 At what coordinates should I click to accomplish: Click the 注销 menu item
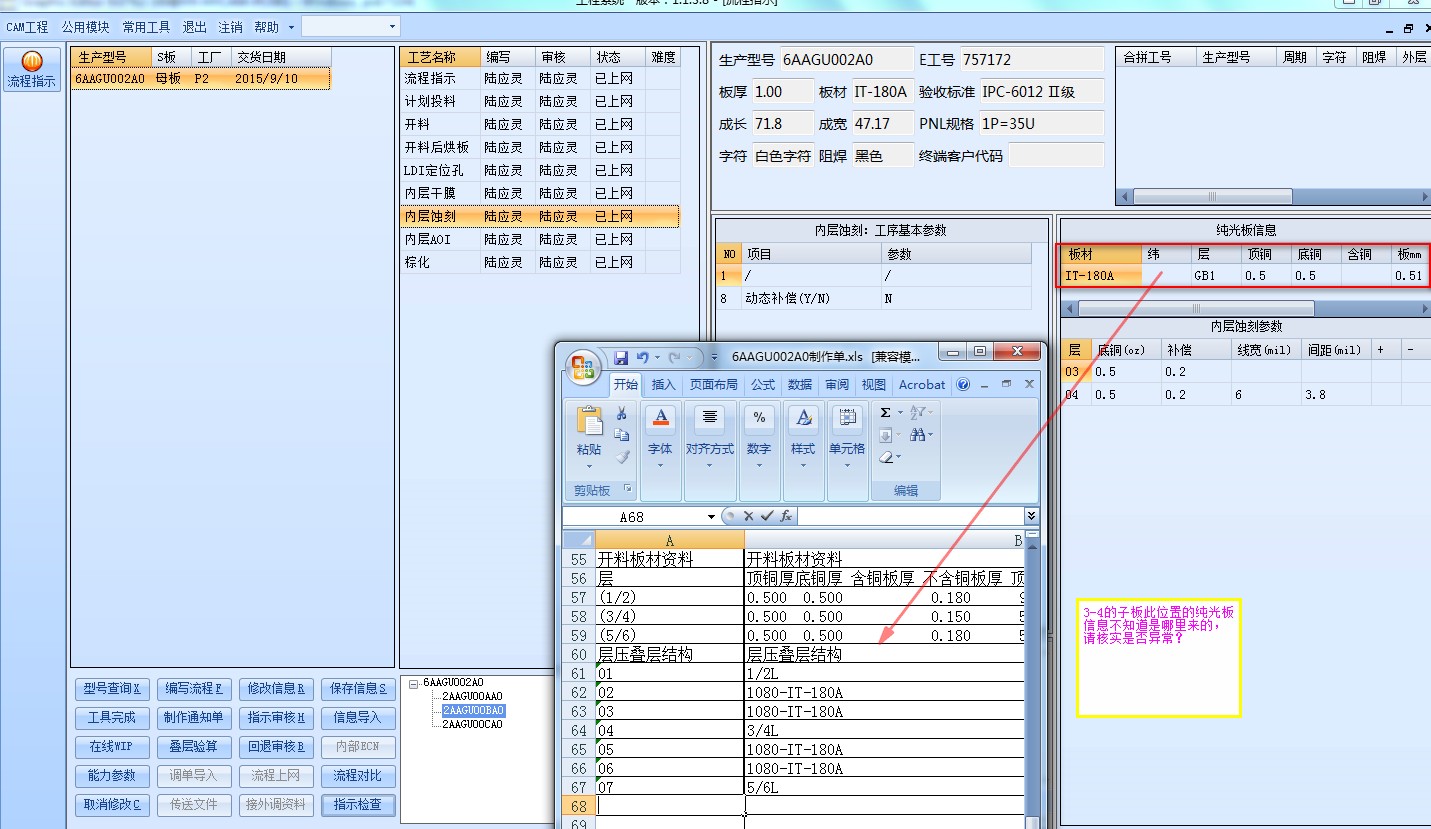(230, 28)
